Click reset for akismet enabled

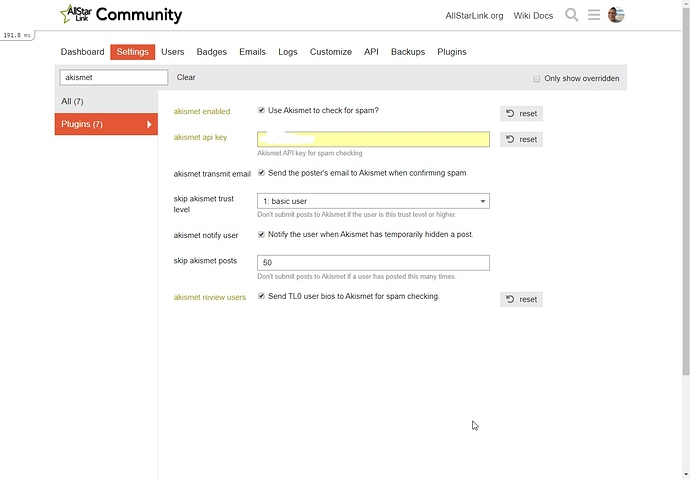click(521, 113)
